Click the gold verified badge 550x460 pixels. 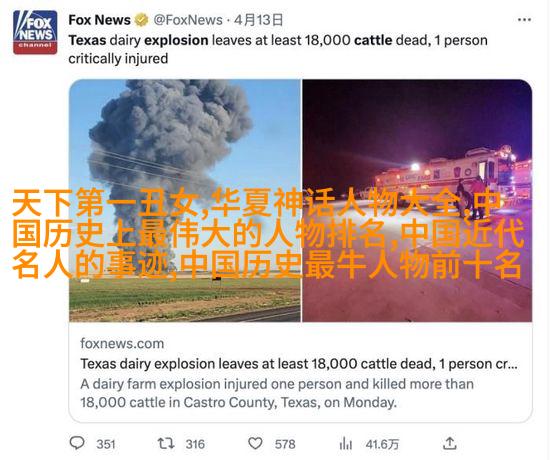(142, 20)
